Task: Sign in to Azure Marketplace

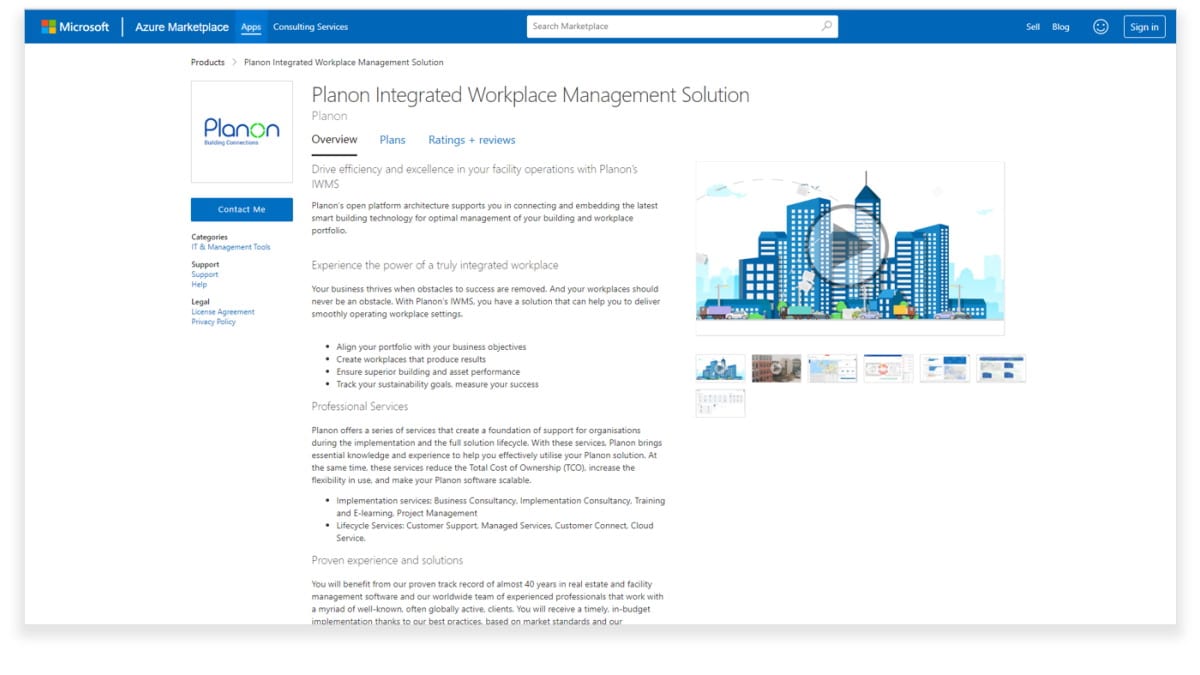Action: pyautogui.click(x=1143, y=26)
